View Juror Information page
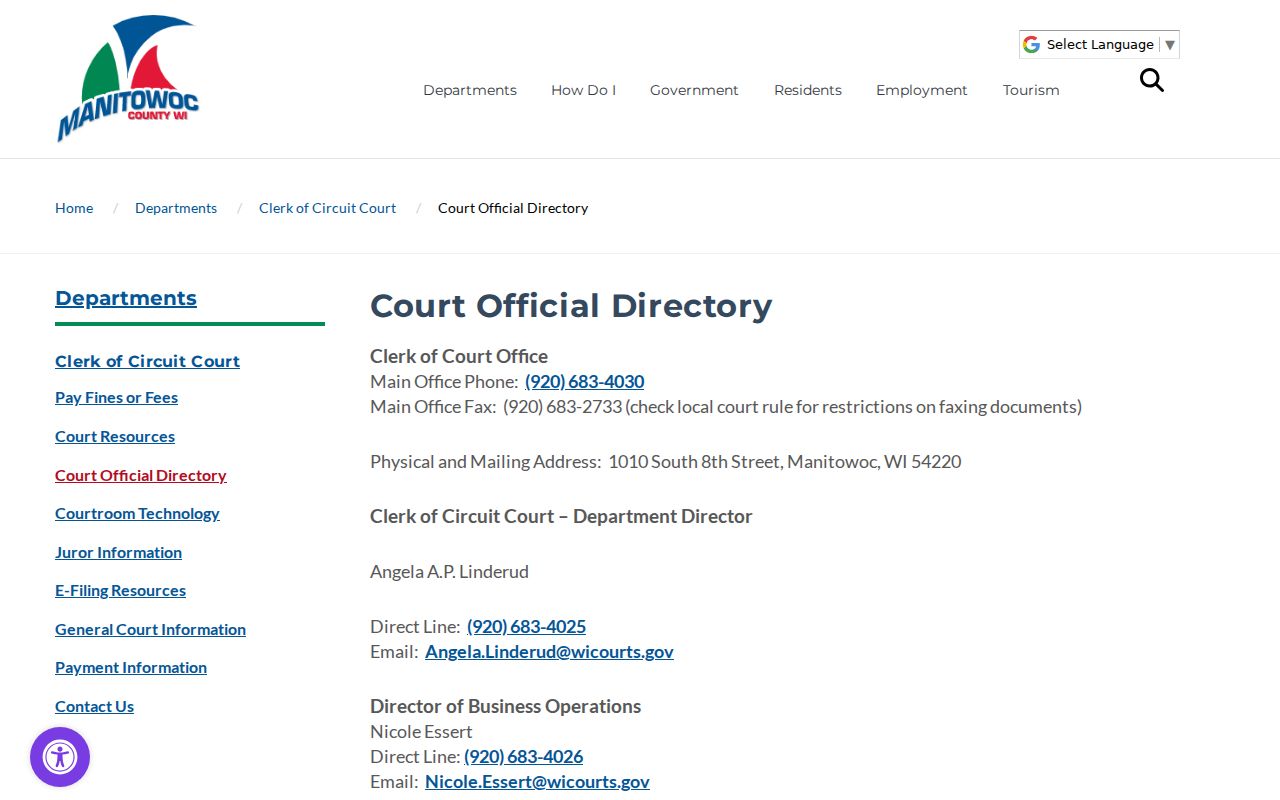This screenshot has width=1280, height=800. (118, 553)
